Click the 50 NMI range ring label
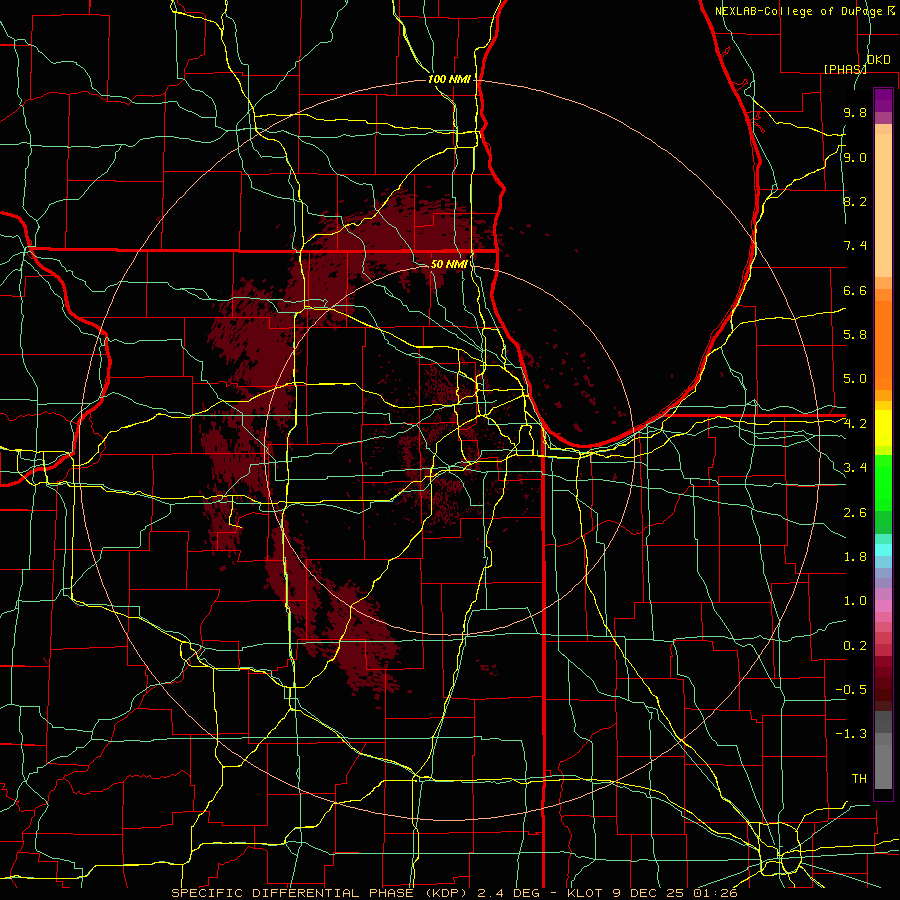This screenshot has height=900, width=900. pos(449,264)
